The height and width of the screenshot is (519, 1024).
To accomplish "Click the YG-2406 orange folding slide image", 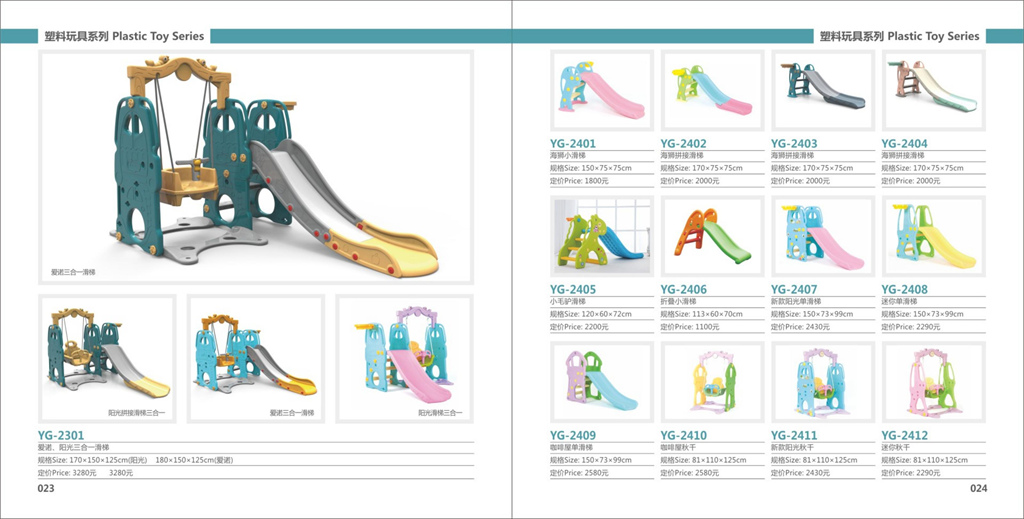I will 712,236.
